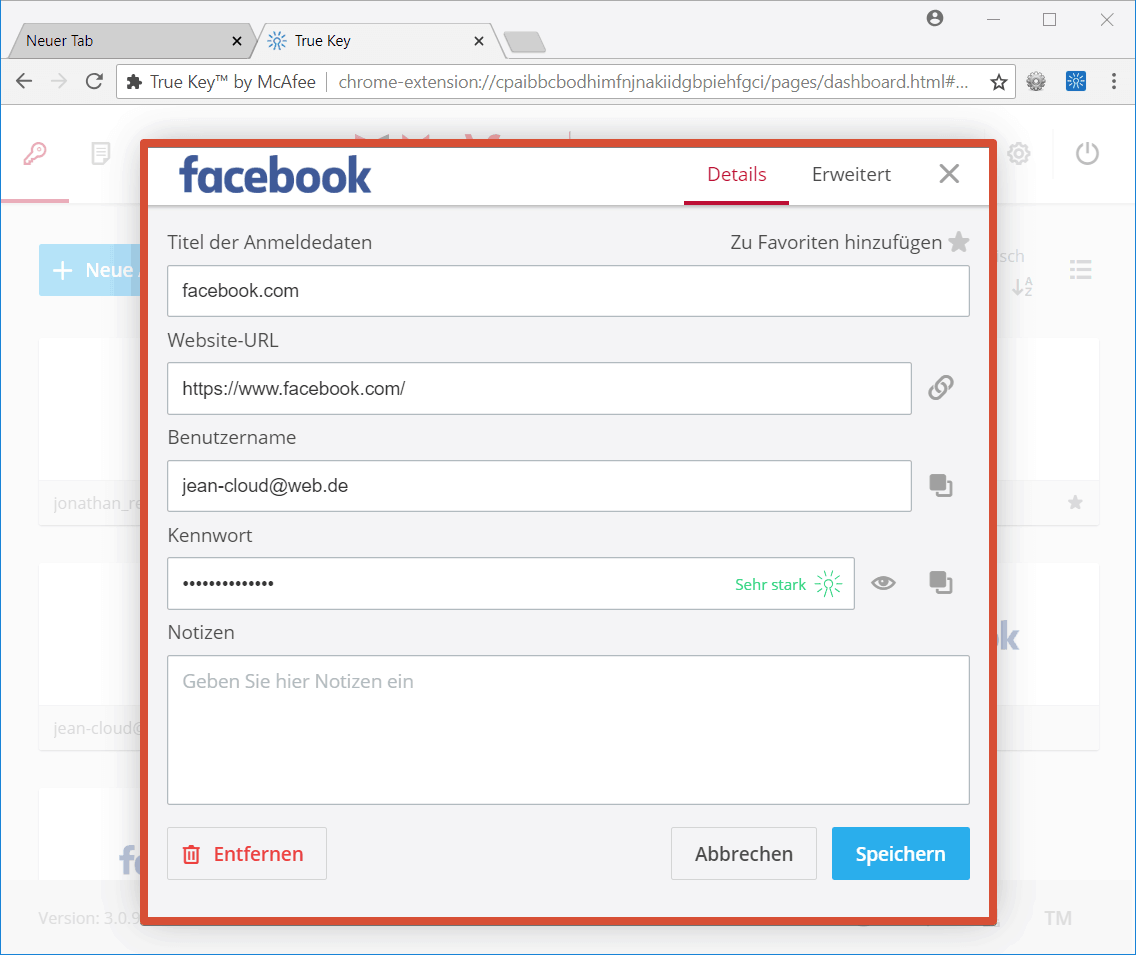Edit the Benutzername field
This screenshot has height=955, width=1136.
point(539,485)
